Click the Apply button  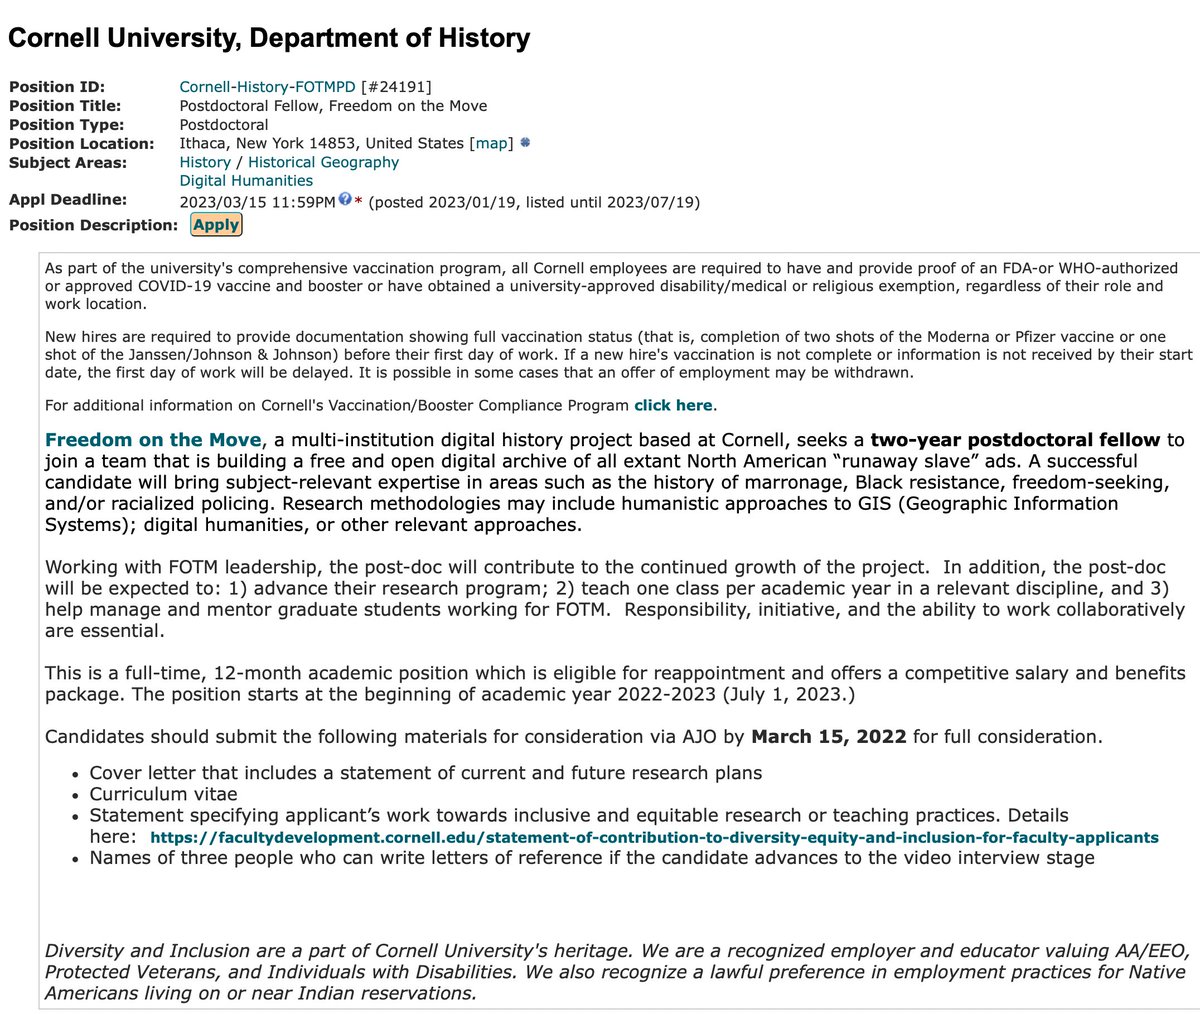[216, 225]
